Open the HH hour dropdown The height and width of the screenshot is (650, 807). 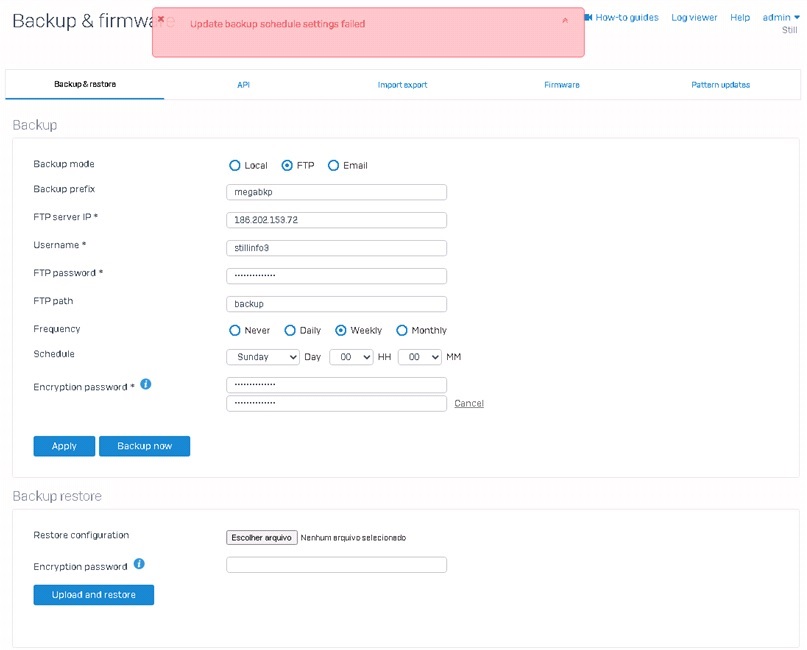(x=351, y=357)
